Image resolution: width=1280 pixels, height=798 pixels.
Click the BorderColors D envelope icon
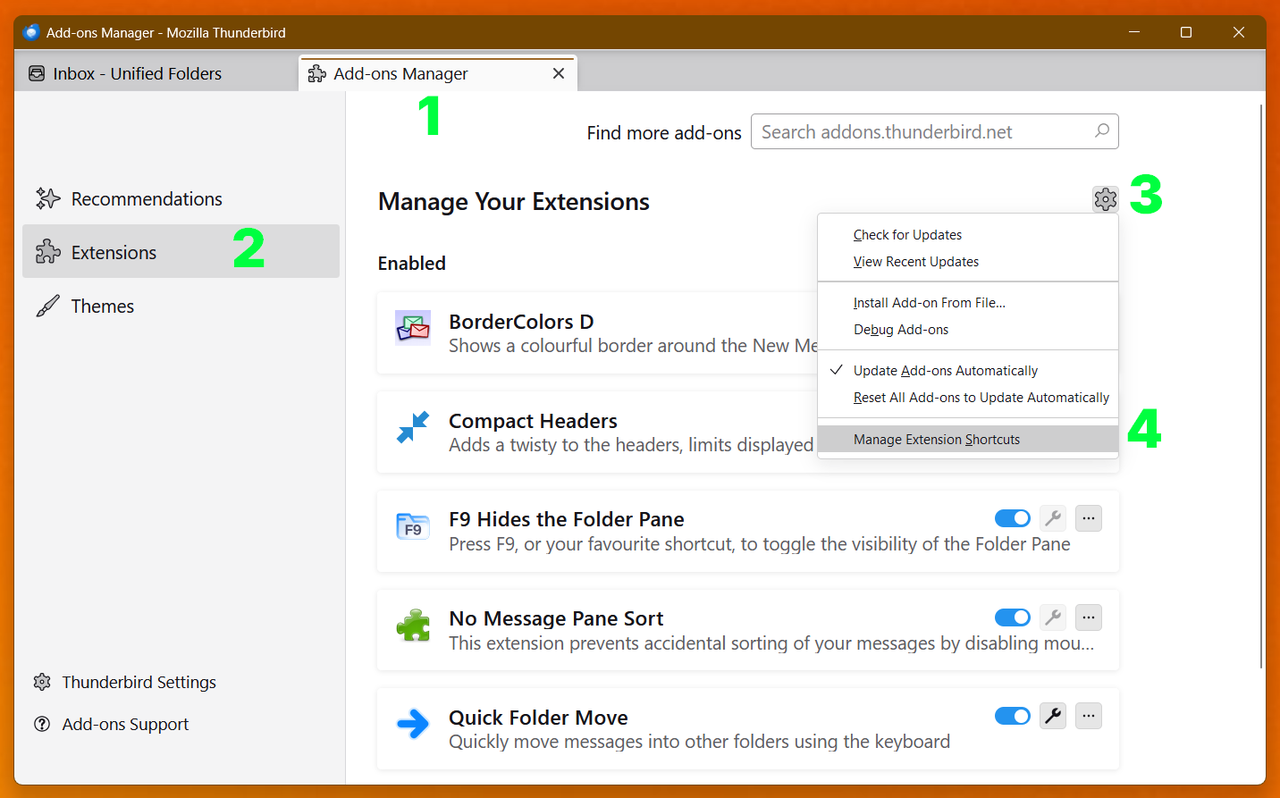click(x=413, y=328)
